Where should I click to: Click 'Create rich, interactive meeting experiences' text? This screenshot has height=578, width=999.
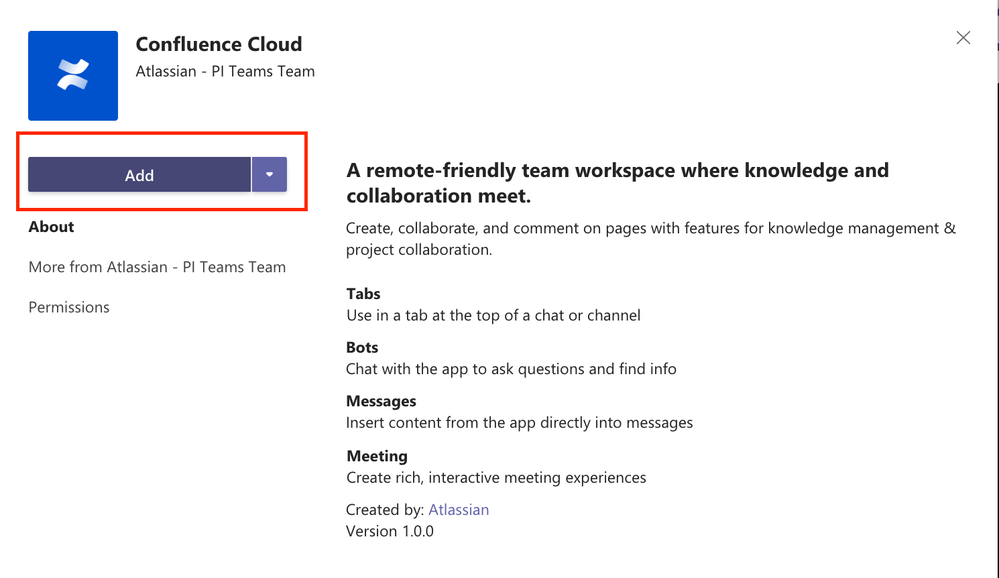coord(496,478)
